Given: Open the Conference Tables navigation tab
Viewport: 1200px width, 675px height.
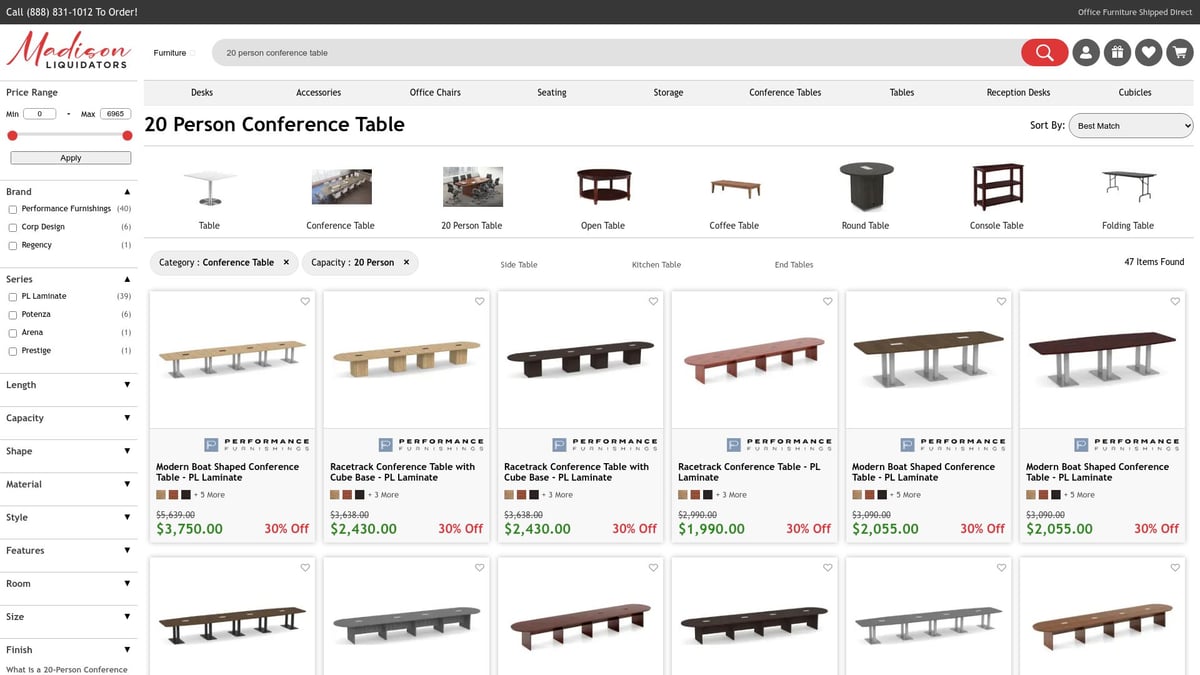Looking at the screenshot, I should (784, 91).
